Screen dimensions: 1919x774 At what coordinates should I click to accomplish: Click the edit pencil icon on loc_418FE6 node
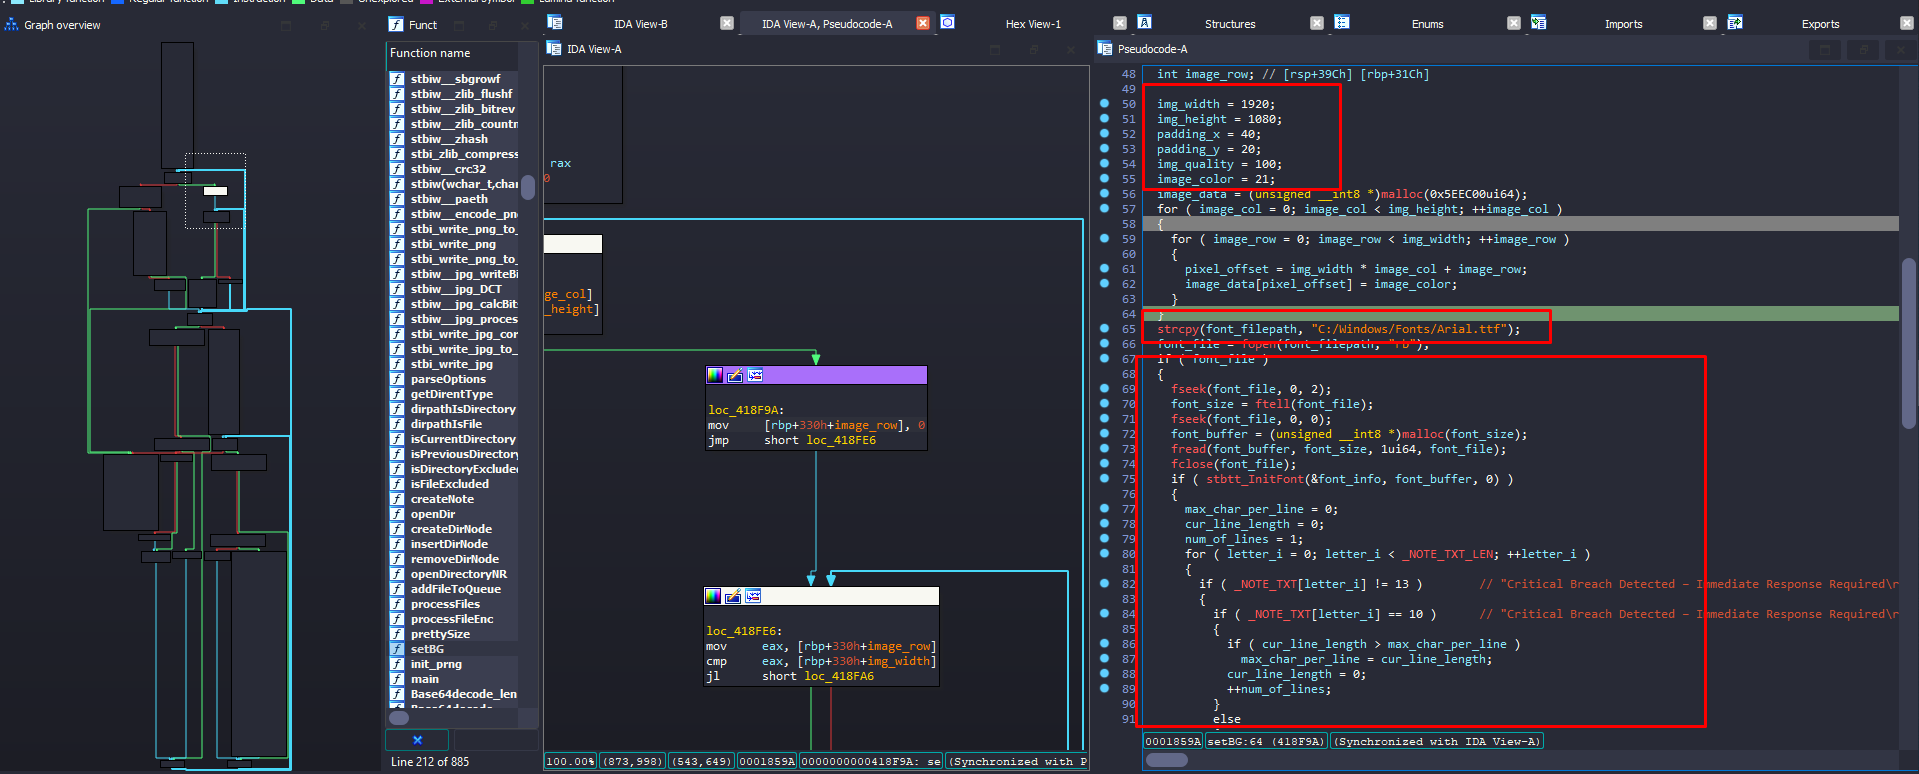pyautogui.click(x=733, y=596)
